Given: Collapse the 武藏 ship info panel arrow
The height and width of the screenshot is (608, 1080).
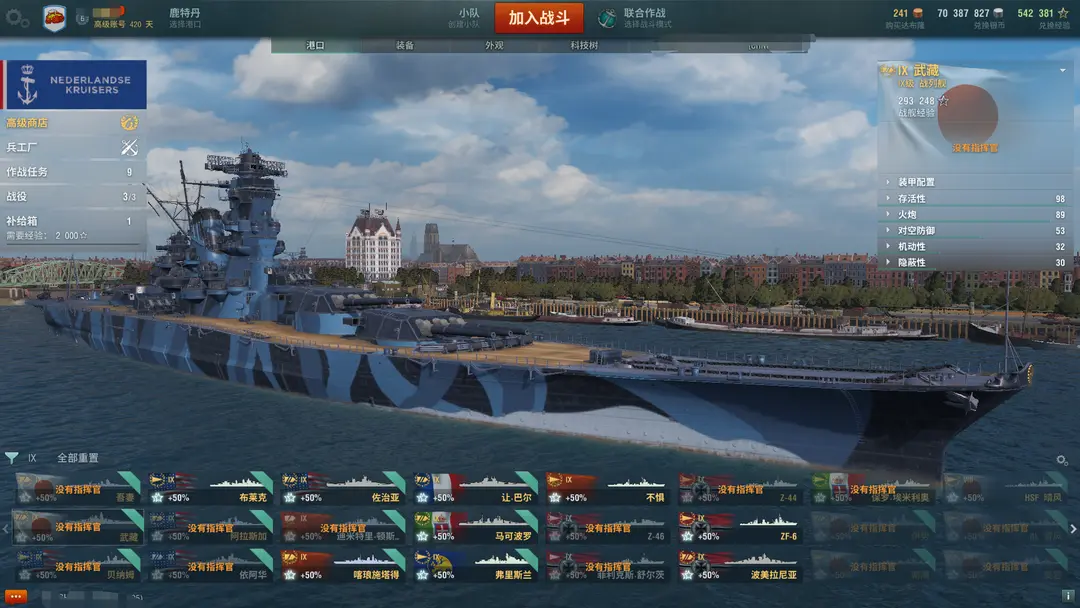Looking at the screenshot, I should (1063, 70).
